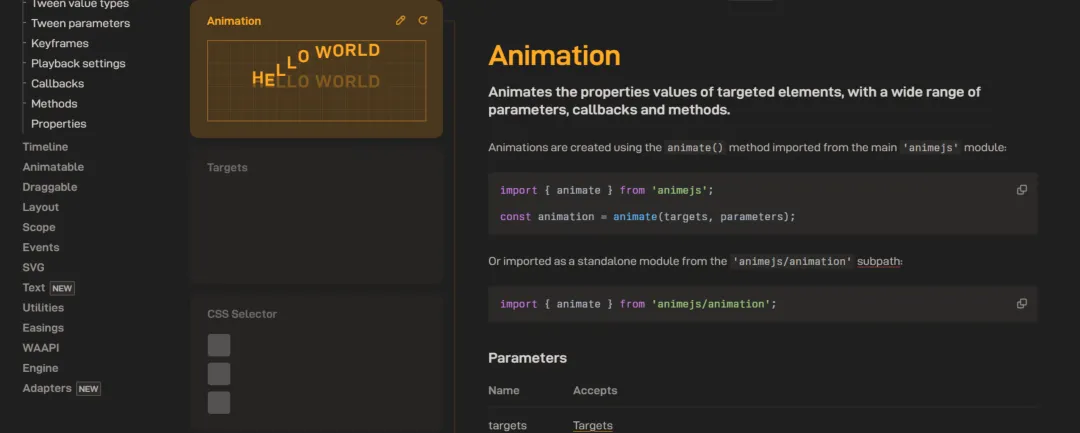
Task: Open SVG documentation
Action: coord(33,267)
